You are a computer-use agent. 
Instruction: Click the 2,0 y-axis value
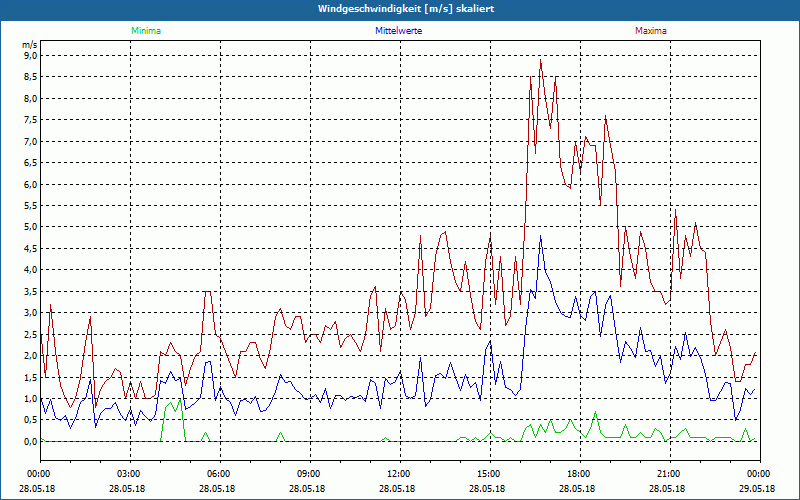click(x=32, y=356)
